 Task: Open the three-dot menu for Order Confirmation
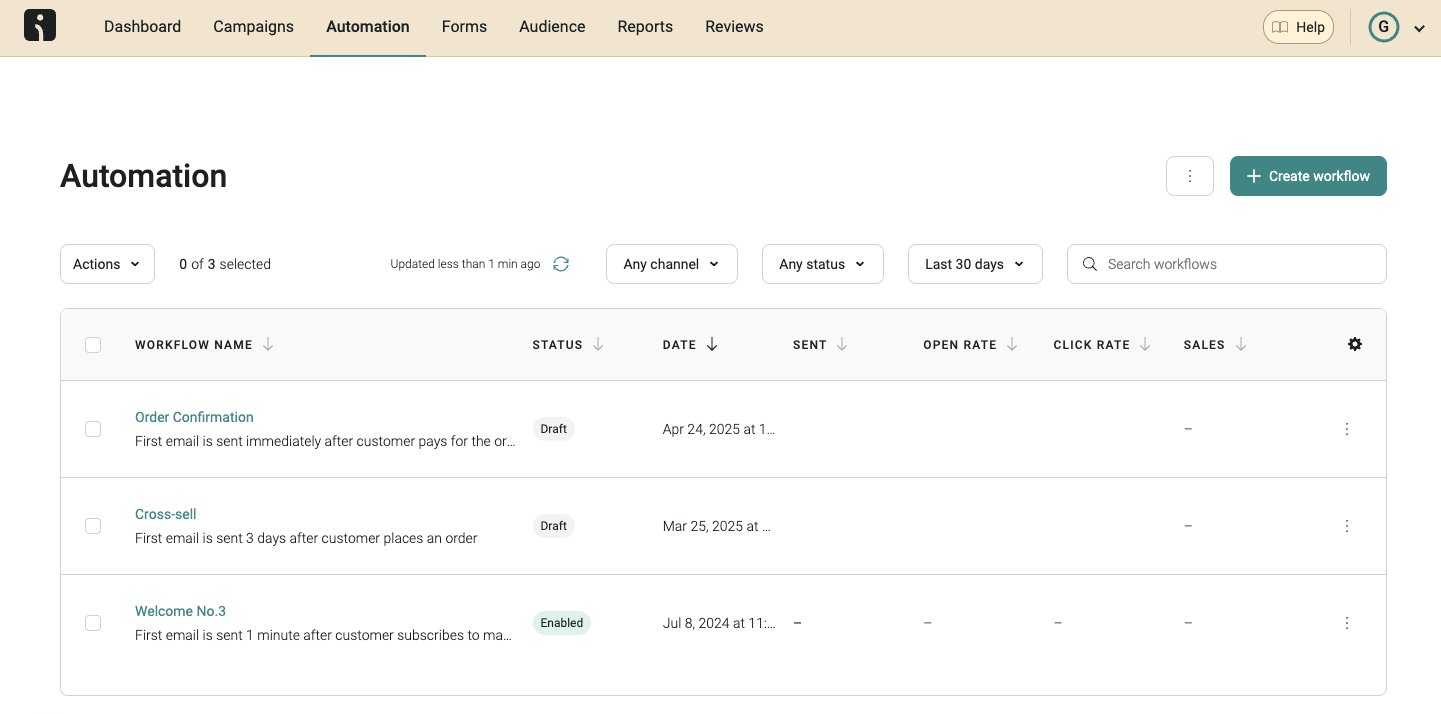[x=1347, y=429]
